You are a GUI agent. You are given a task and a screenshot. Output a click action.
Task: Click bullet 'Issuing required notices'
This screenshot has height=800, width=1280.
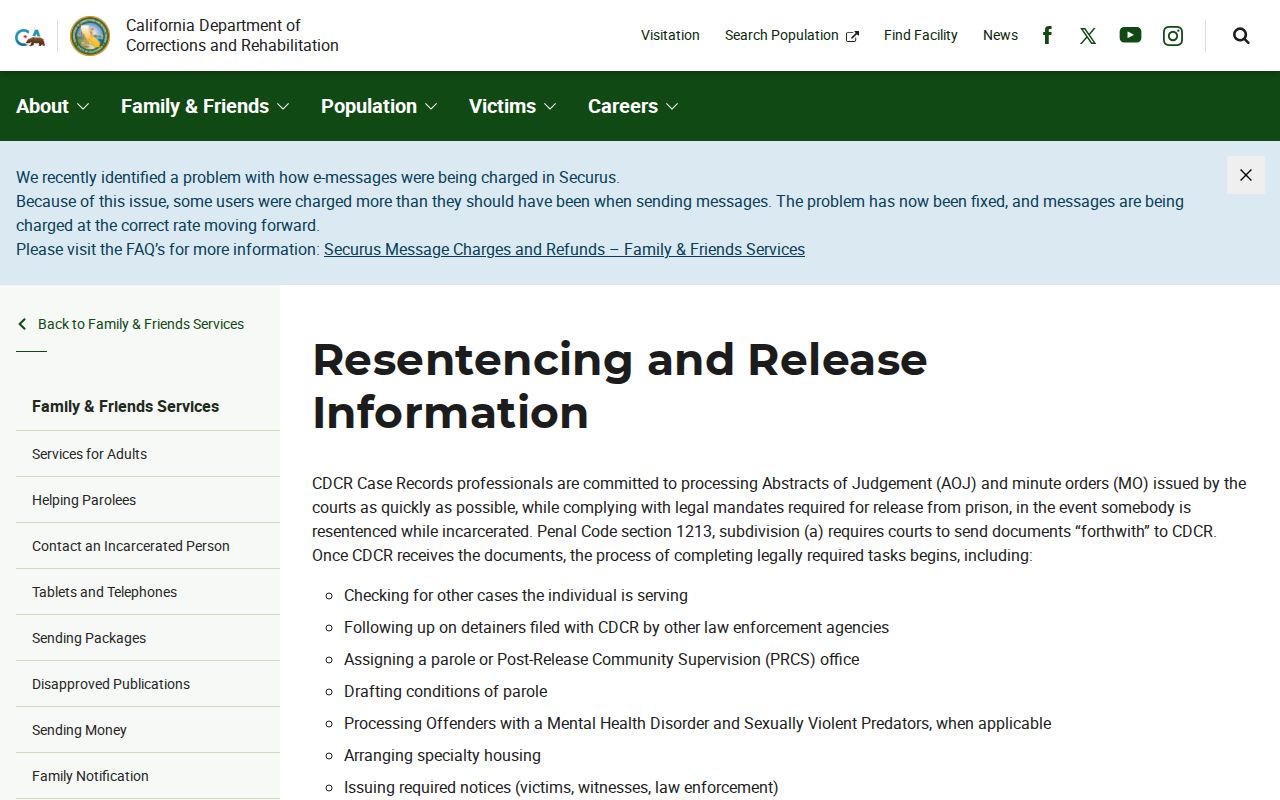[561, 787]
